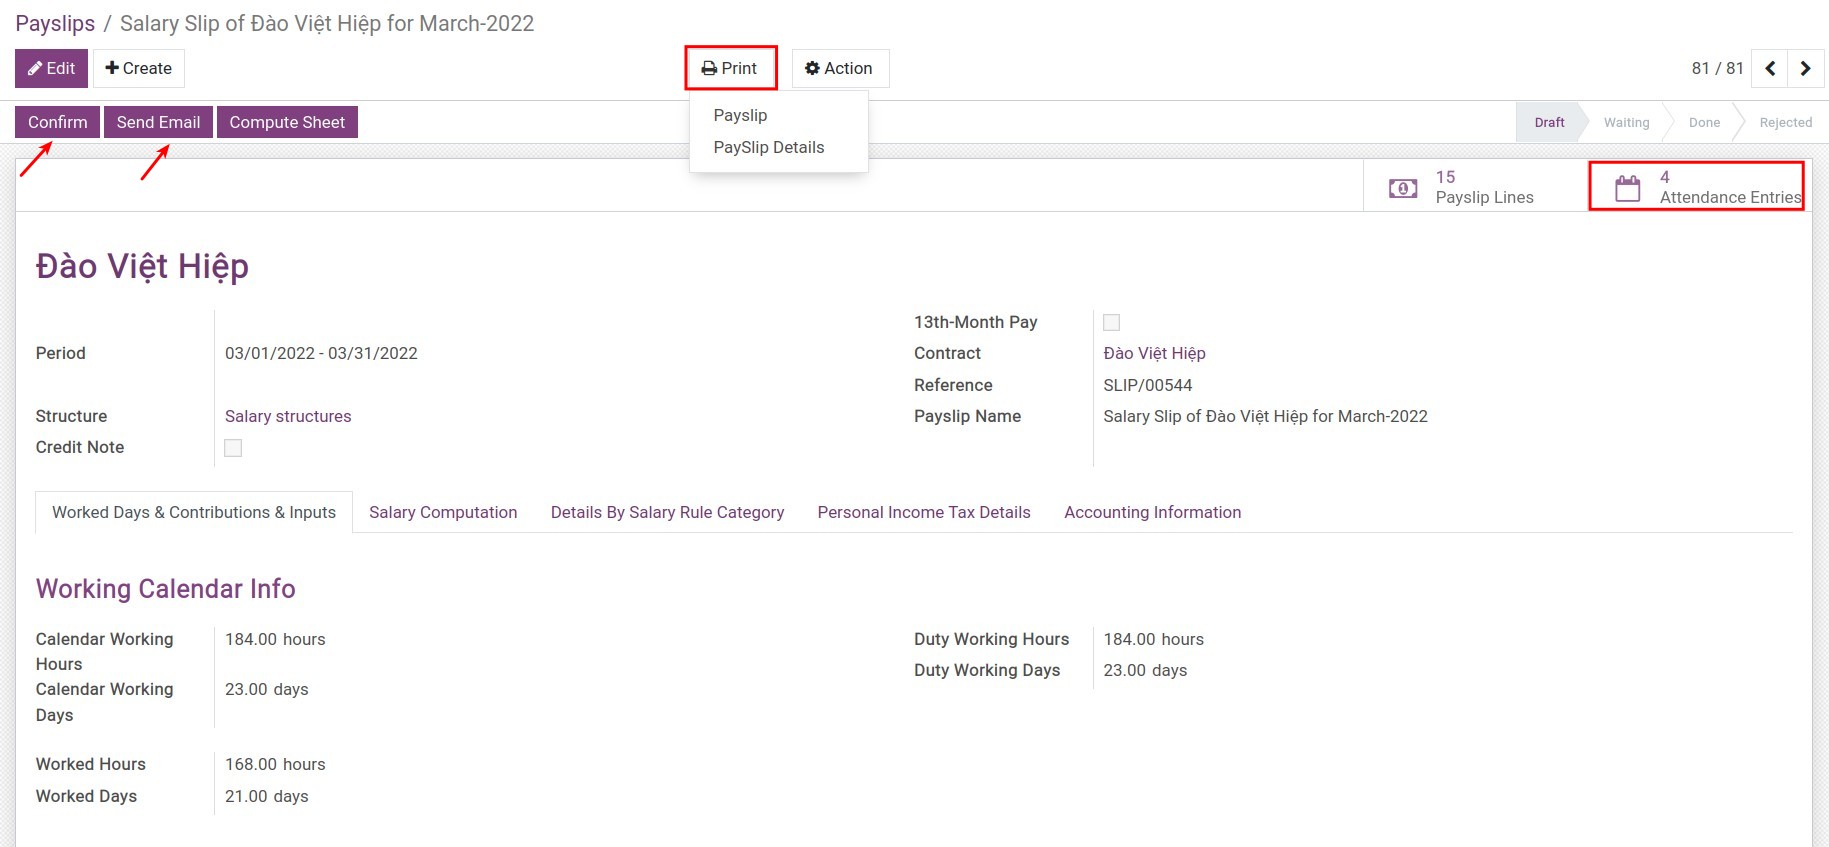
Task: Toggle the Credit Note checkbox
Action: 233,448
